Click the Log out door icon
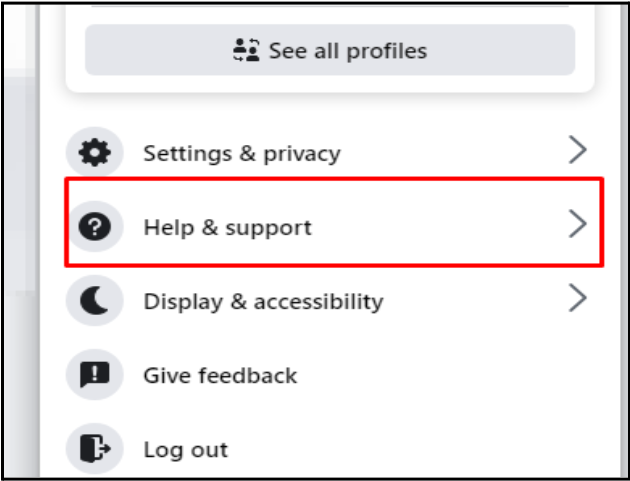This screenshot has height=481, width=630. coord(96,449)
